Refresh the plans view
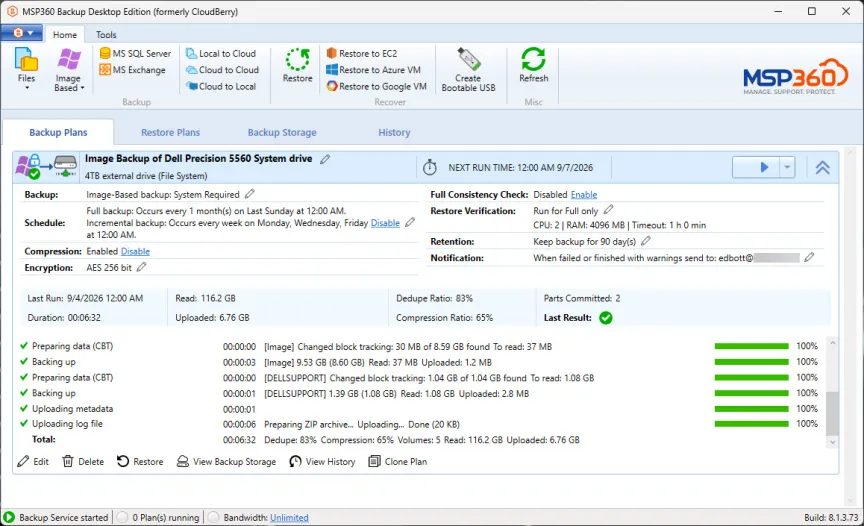The image size is (864, 526). (x=533, y=65)
